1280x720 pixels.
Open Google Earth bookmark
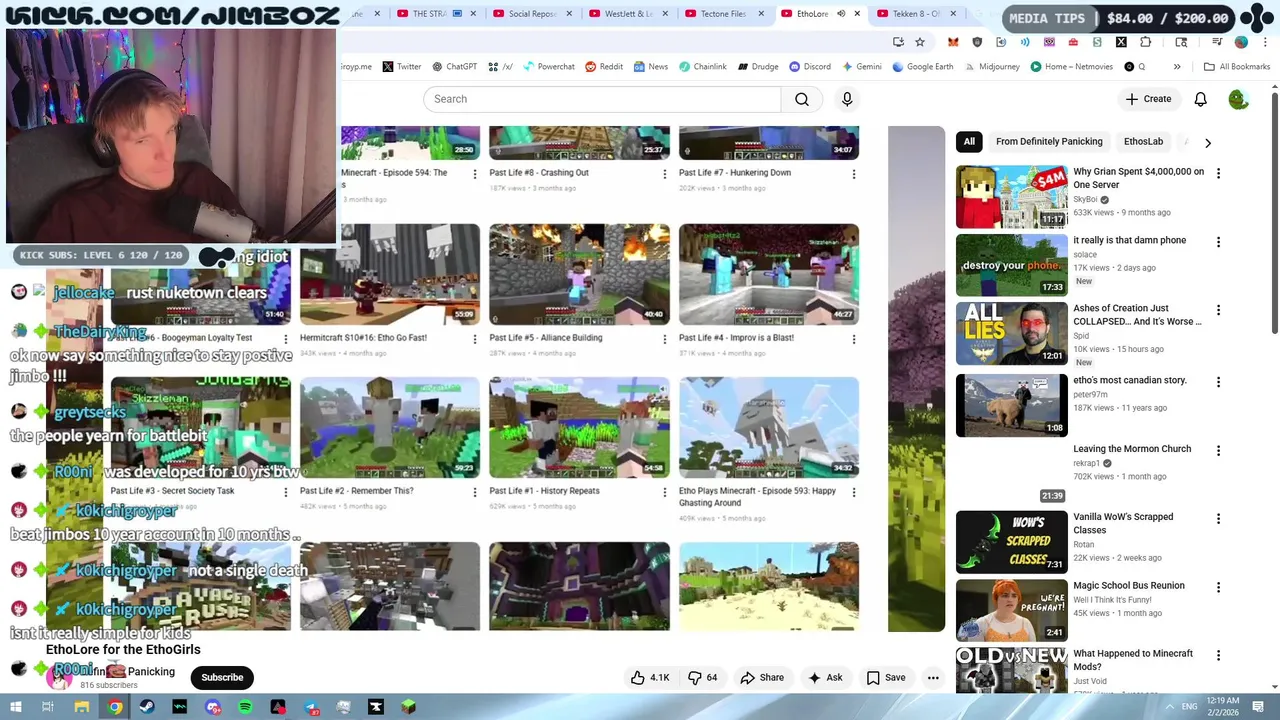(x=923, y=67)
